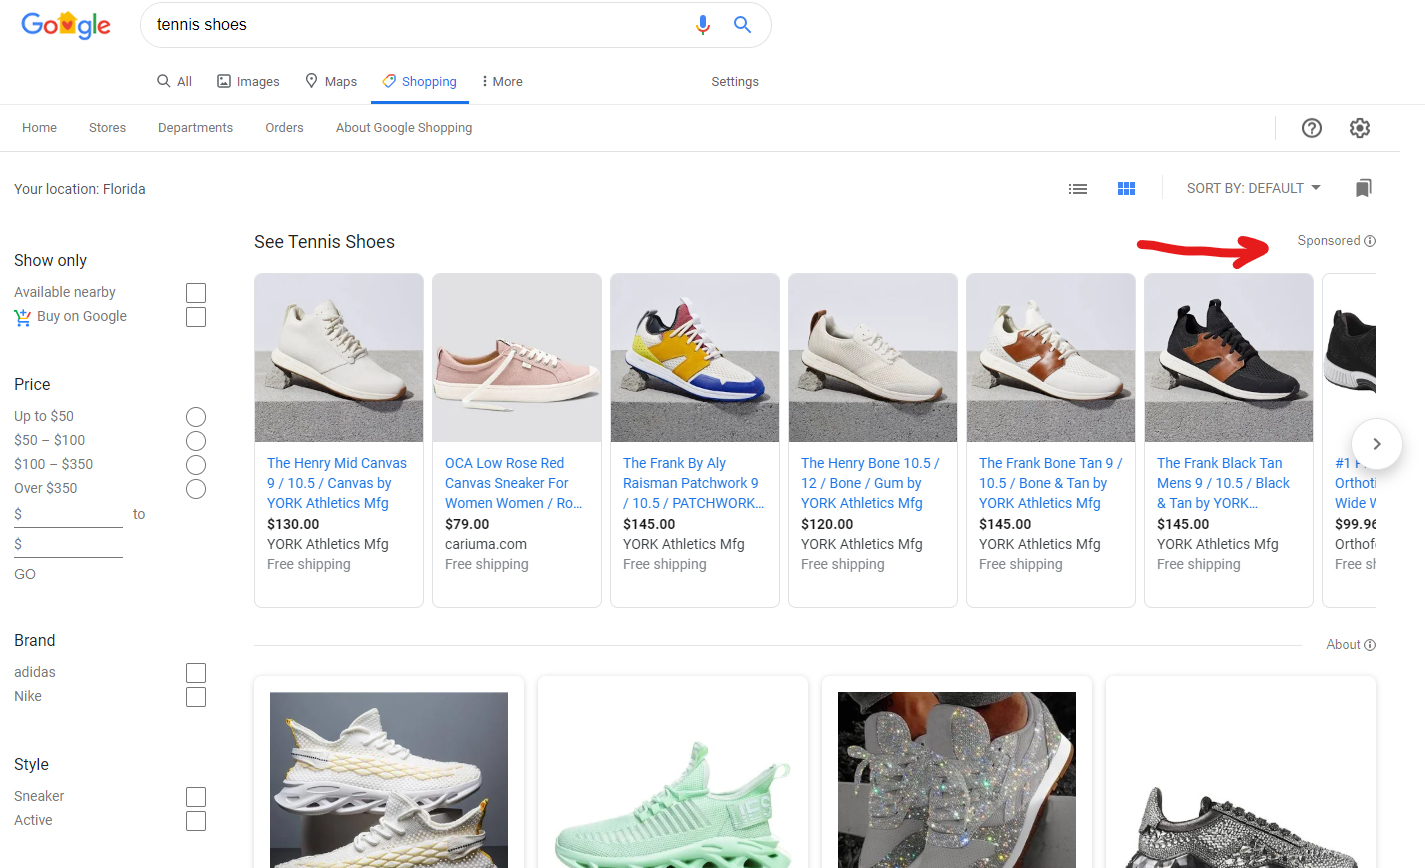This screenshot has height=868, width=1425.
Task: Open the All search tab
Action: pos(174,81)
